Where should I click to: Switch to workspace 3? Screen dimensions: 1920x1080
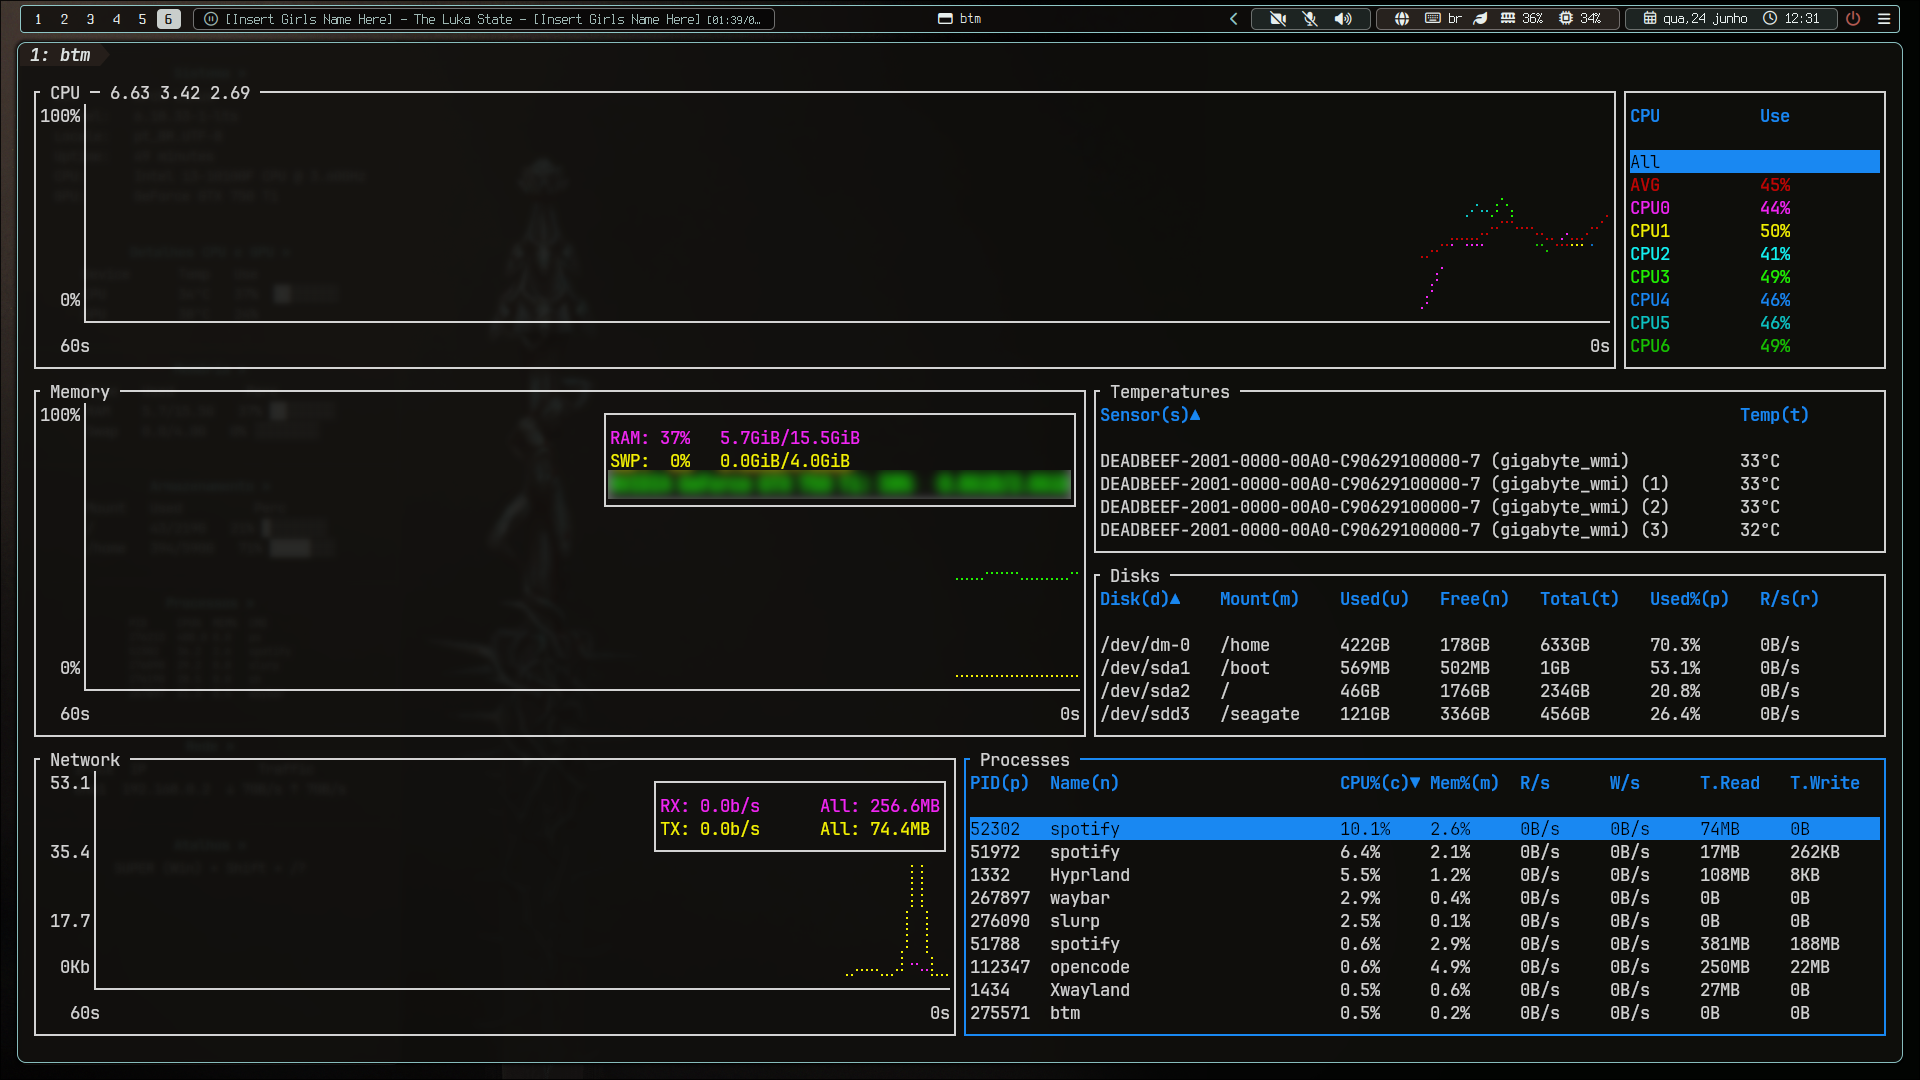90,18
